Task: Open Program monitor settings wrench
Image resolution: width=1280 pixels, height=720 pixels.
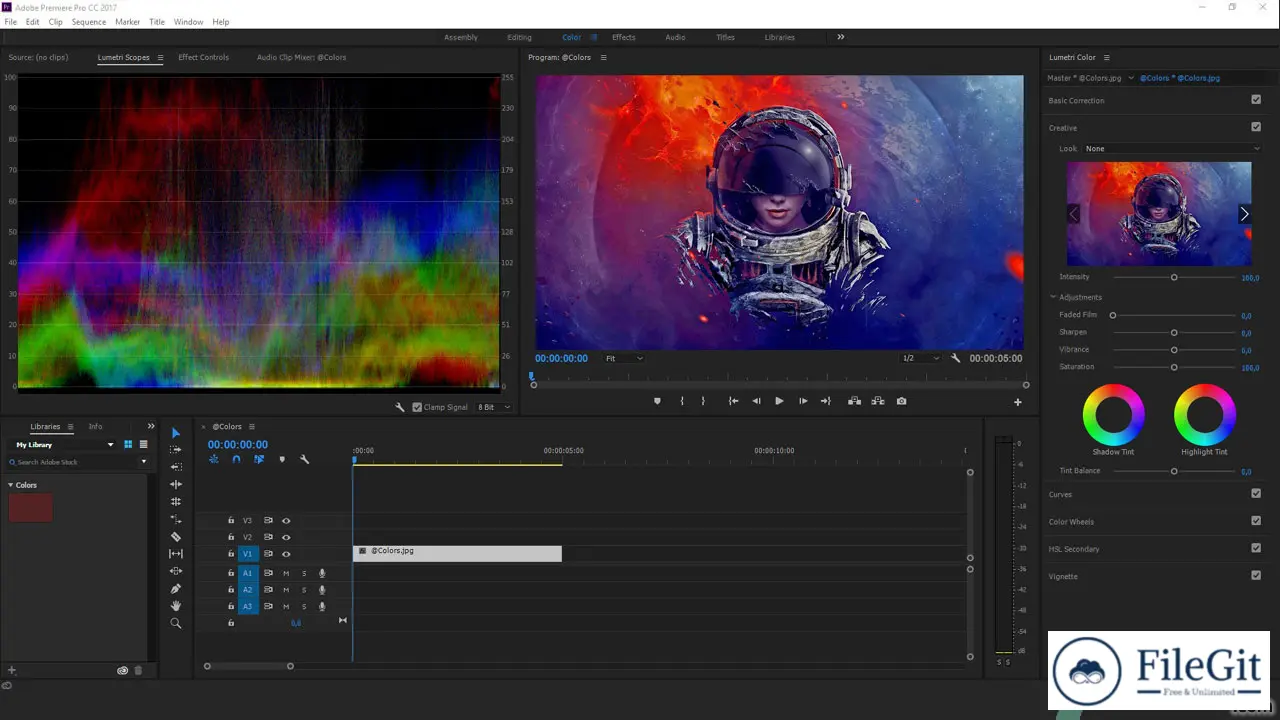Action: (x=955, y=358)
